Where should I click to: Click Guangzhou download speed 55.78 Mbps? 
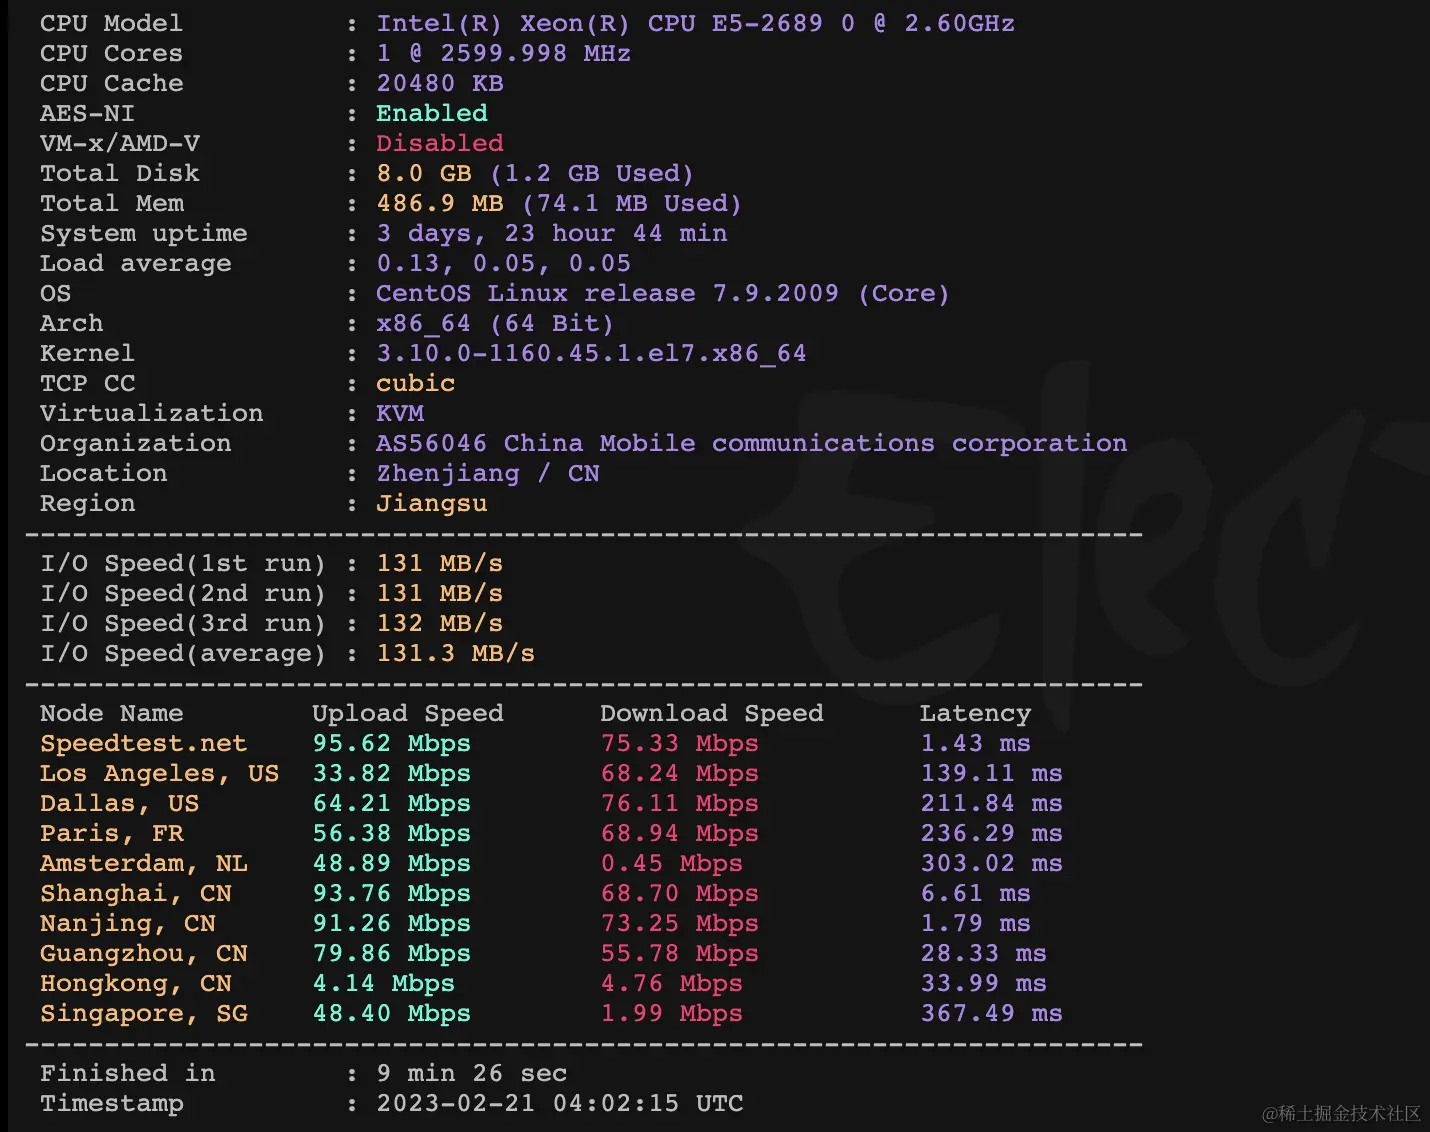tap(679, 953)
